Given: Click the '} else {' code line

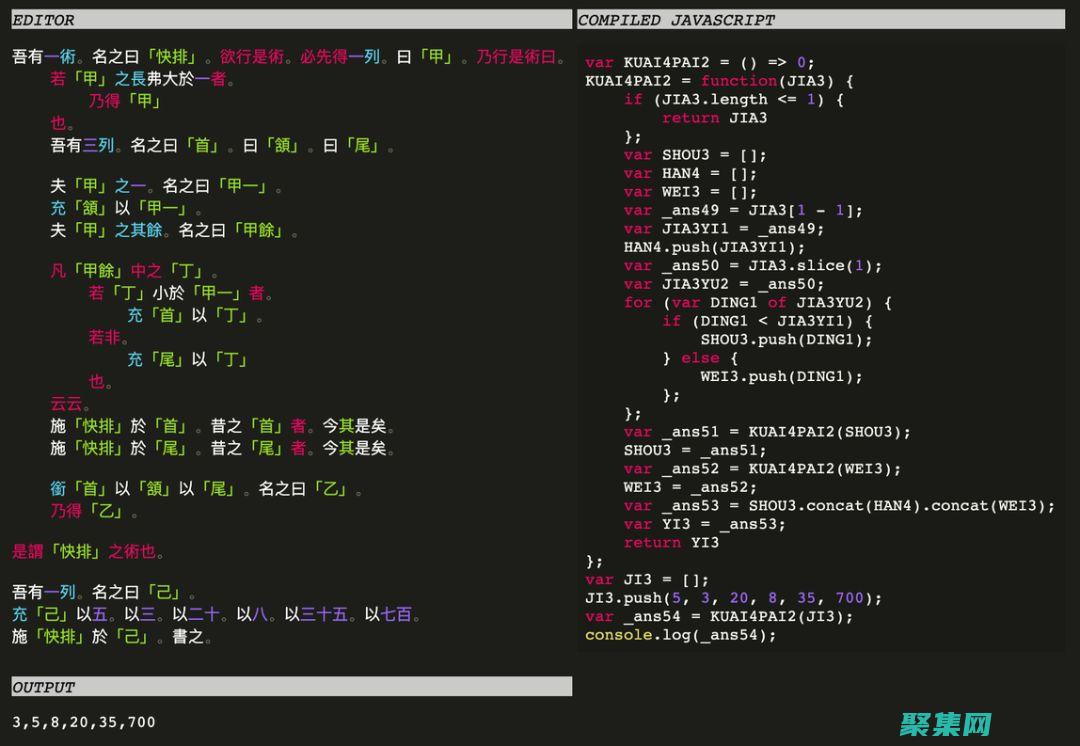Looking at the screenshot, I should (x=700, y=358).
